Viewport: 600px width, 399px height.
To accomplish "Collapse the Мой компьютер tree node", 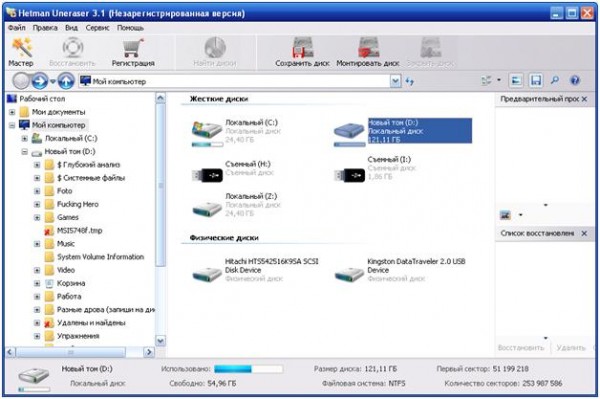I will pyautogui.click(x=12, y=125).
